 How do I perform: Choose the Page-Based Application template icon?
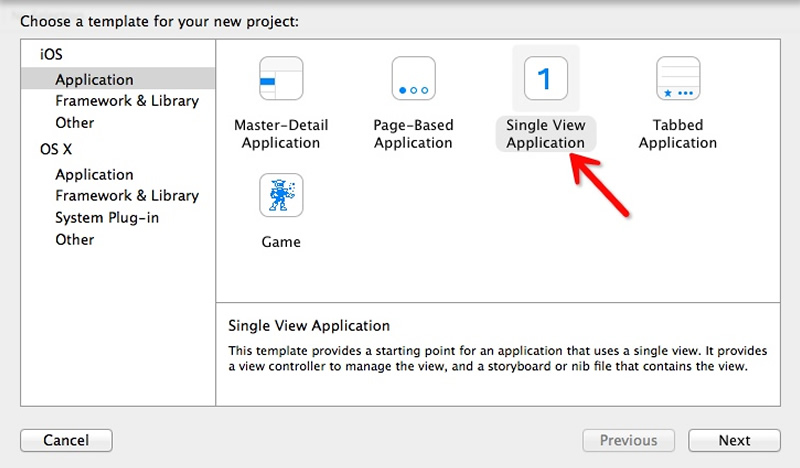click(413, 79)
